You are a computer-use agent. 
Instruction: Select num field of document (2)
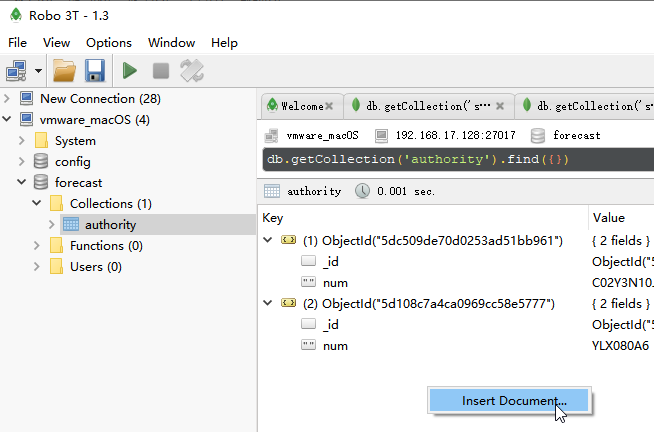tap(335, 346)
